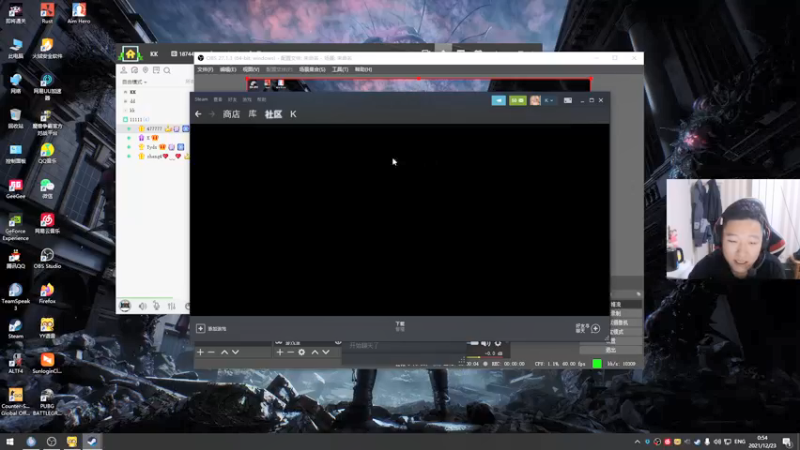Image resolution: width=800 pixels, height=450 pixels.
Task: Go back using Steam's back arrow
Action: pos(198,114)
